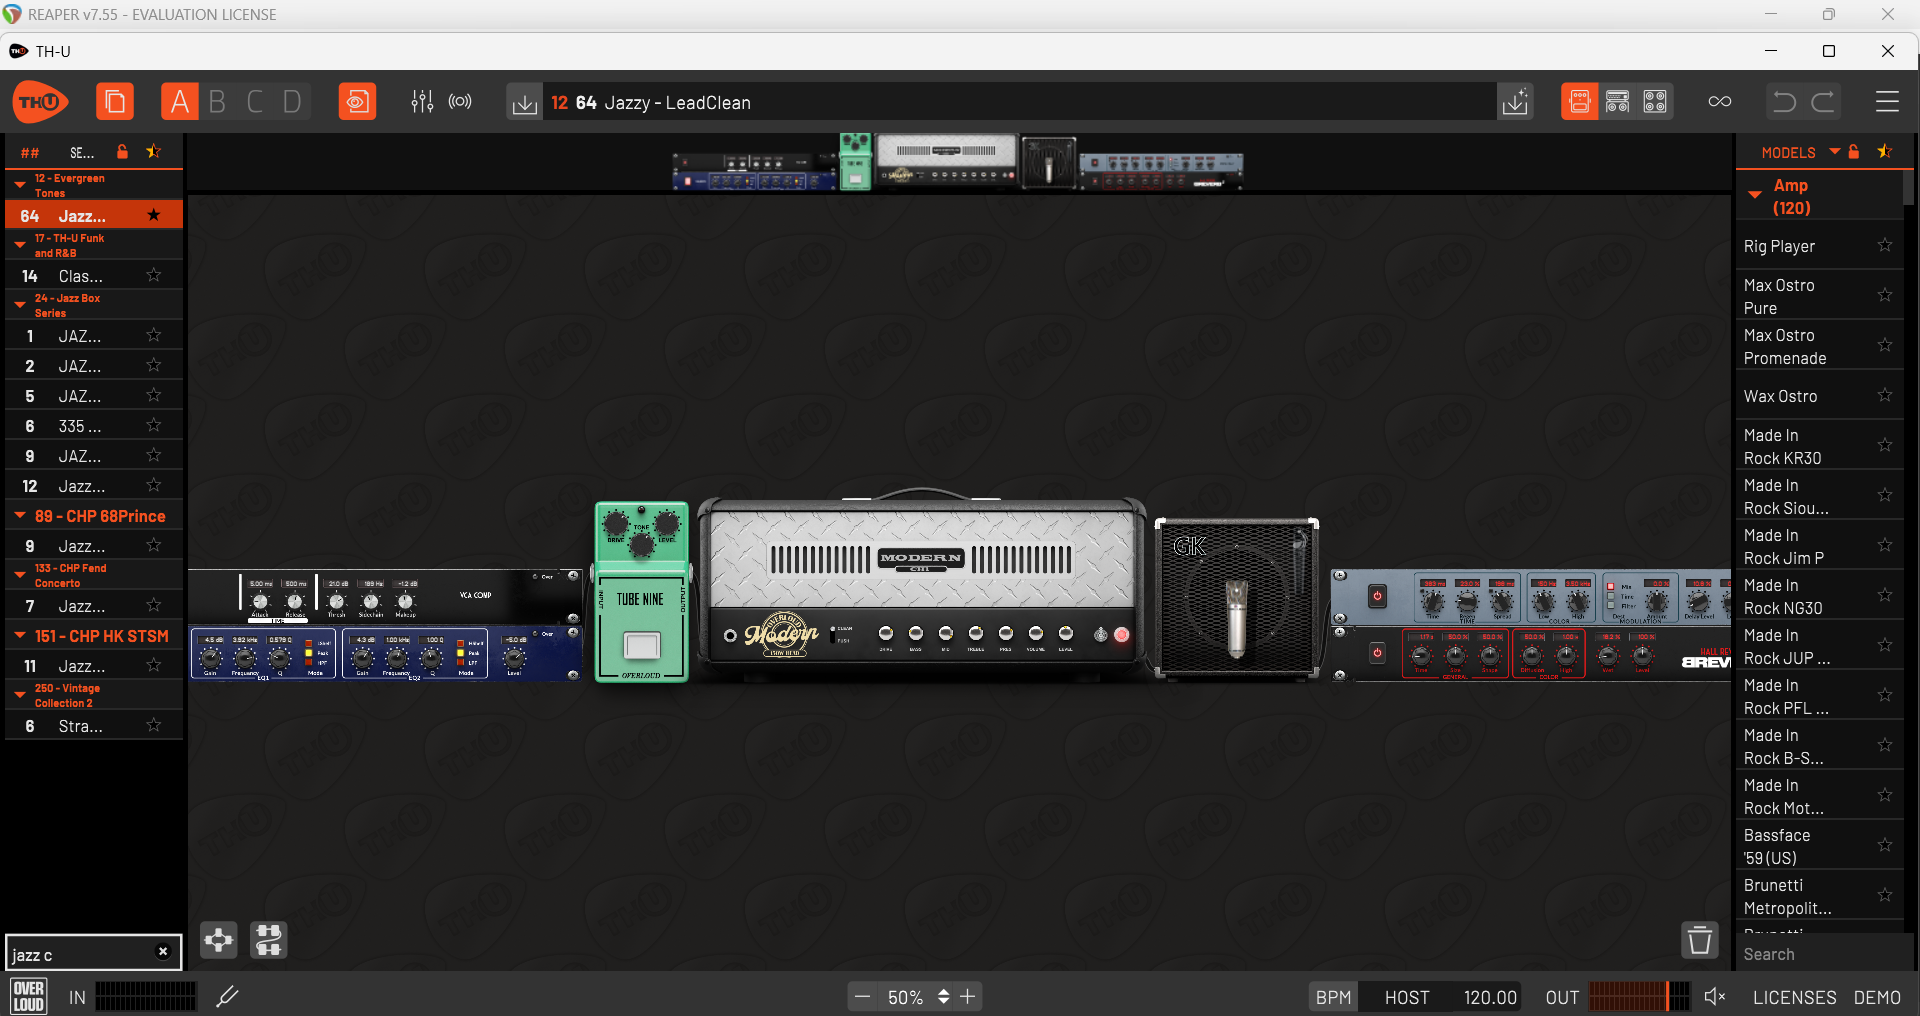Switch to the four-speaker grid view icon
The width and height of the screenshot is (1920, 1016).
1655,102
